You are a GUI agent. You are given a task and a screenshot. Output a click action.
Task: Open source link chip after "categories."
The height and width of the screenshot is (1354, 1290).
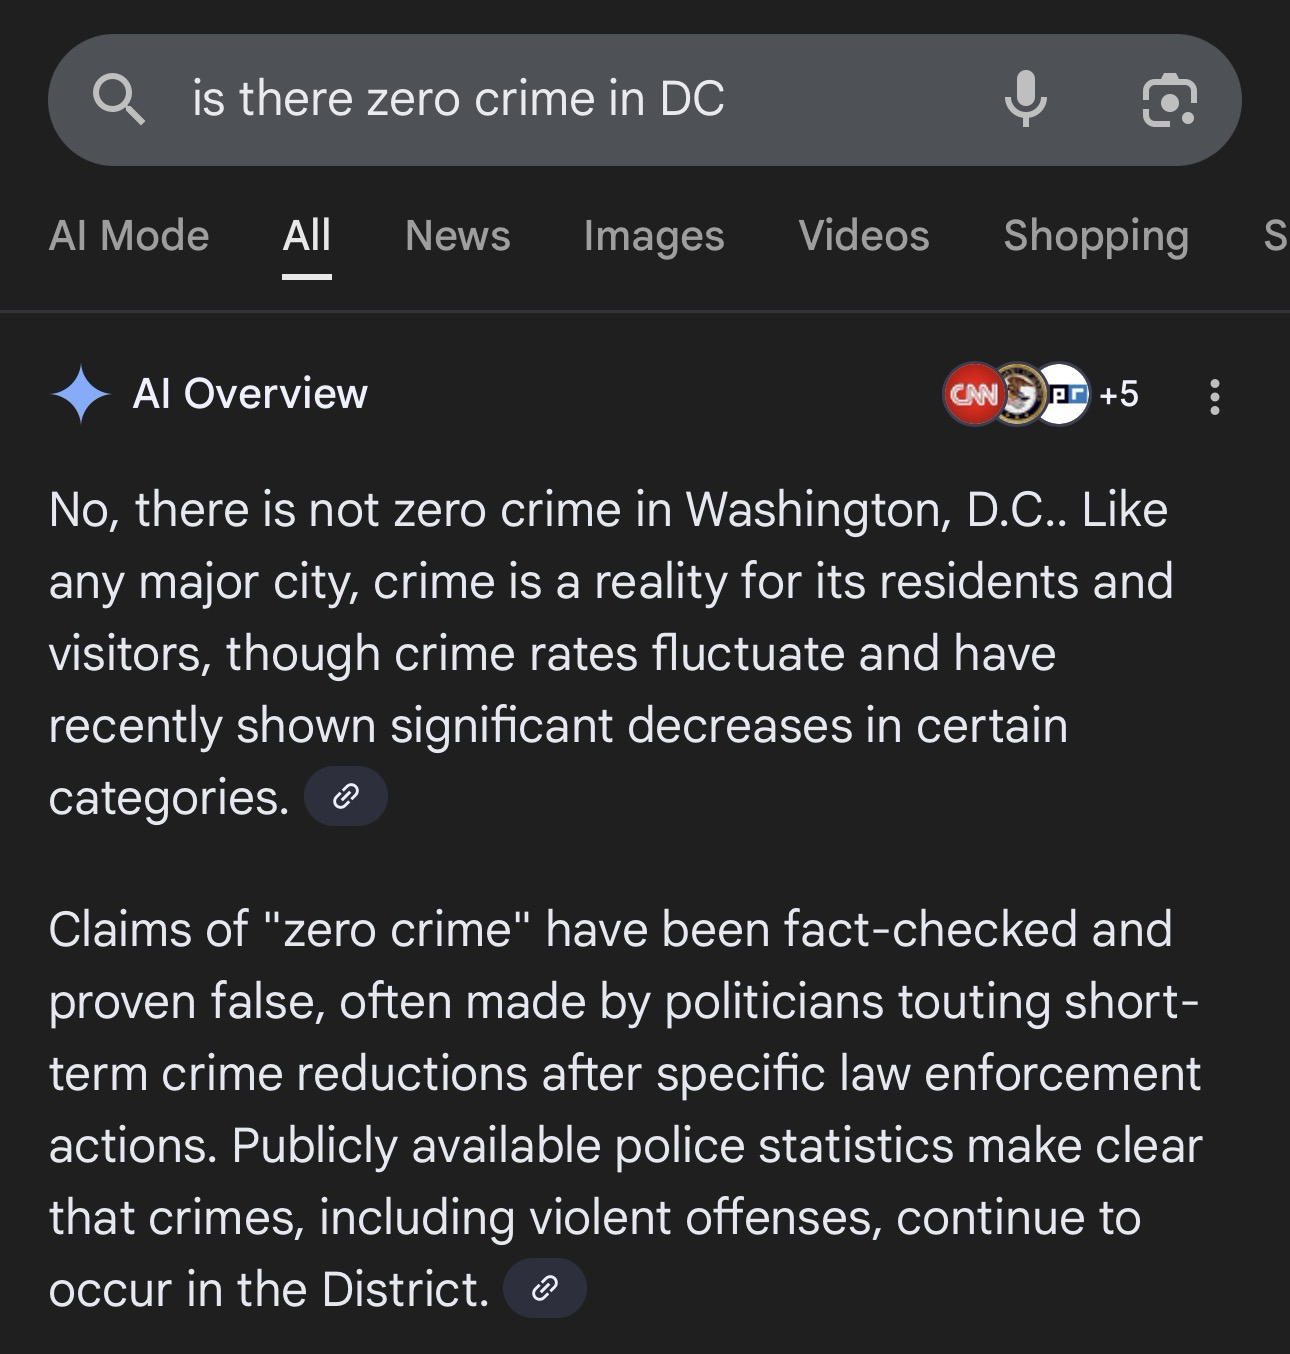345,796
